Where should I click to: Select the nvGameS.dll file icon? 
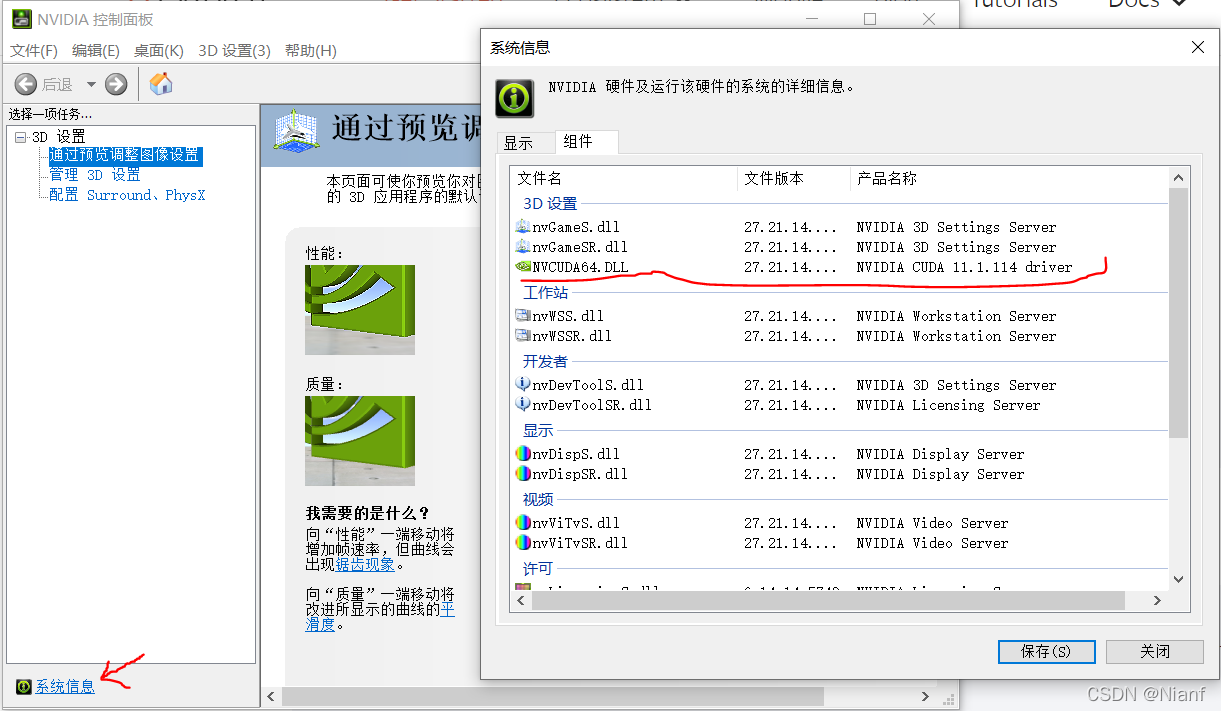pos(522,227)
